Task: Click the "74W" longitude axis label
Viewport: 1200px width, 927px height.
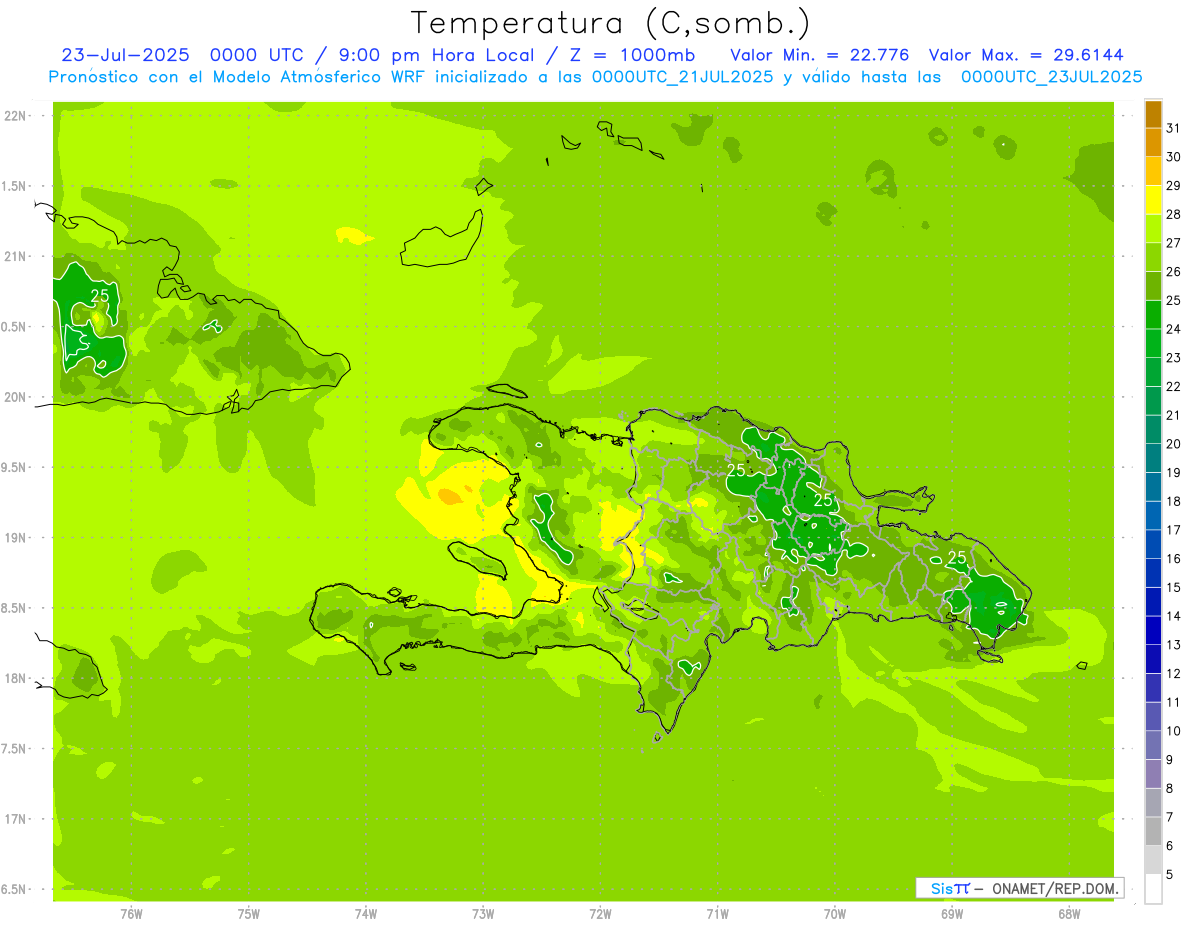Action: tap(366, 913)
